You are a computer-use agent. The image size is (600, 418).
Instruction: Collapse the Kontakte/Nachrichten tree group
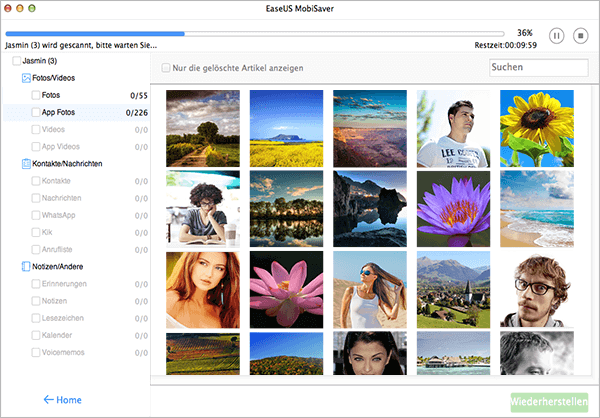[x=67, y=164]
